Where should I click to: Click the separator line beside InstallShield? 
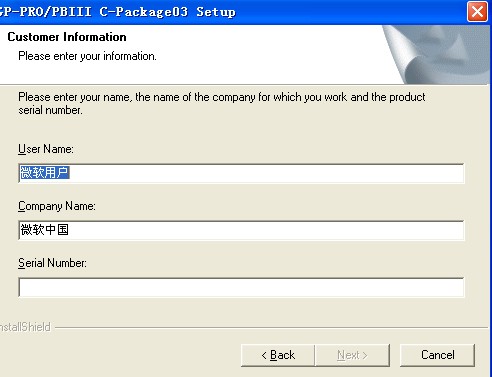tap(271, 328)
